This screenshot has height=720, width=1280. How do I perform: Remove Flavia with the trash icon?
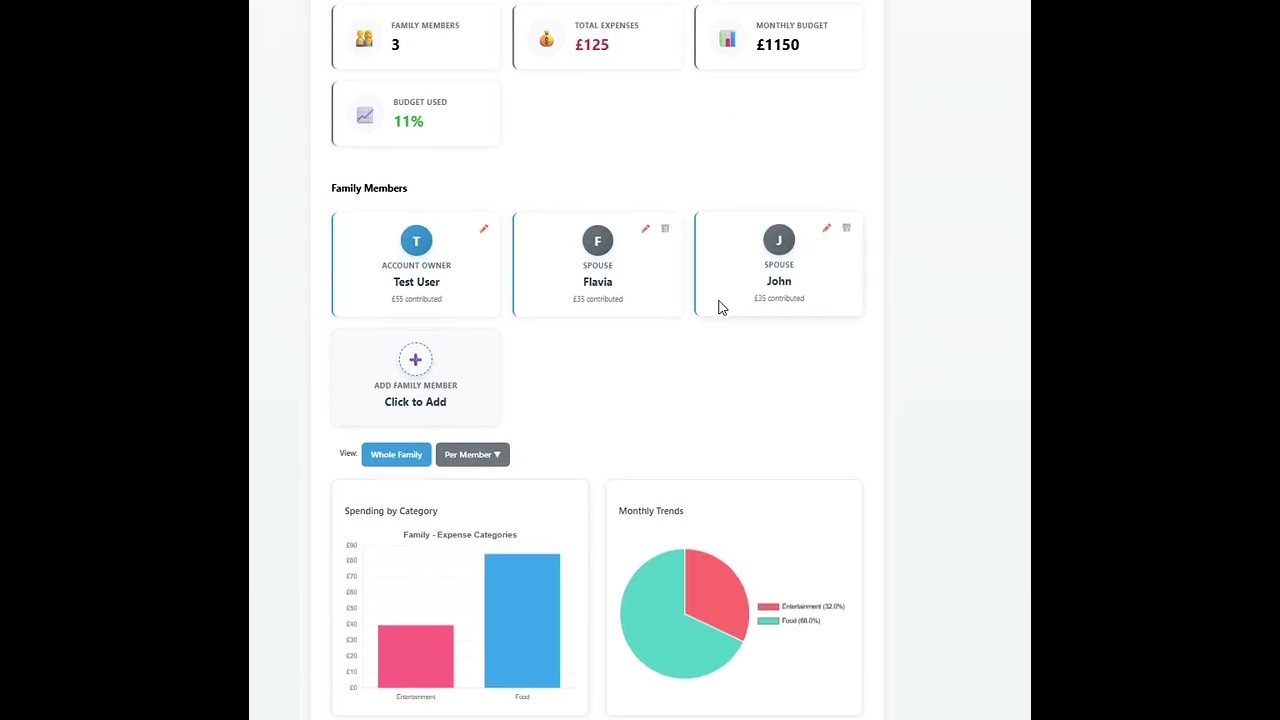click(665, 229)
